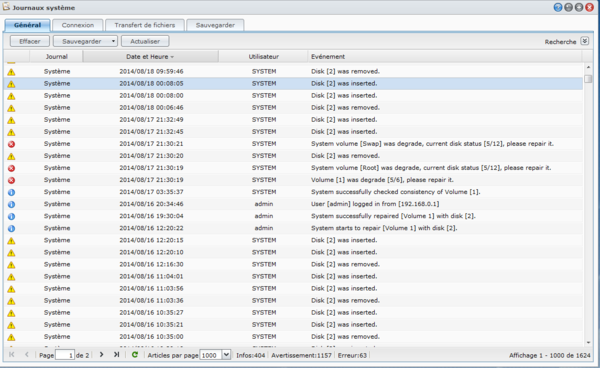This screenshot has height=368, width=600.
Task: Select 'System successfully checked consistency of Volume [1]'
Action: click(395, 192)
